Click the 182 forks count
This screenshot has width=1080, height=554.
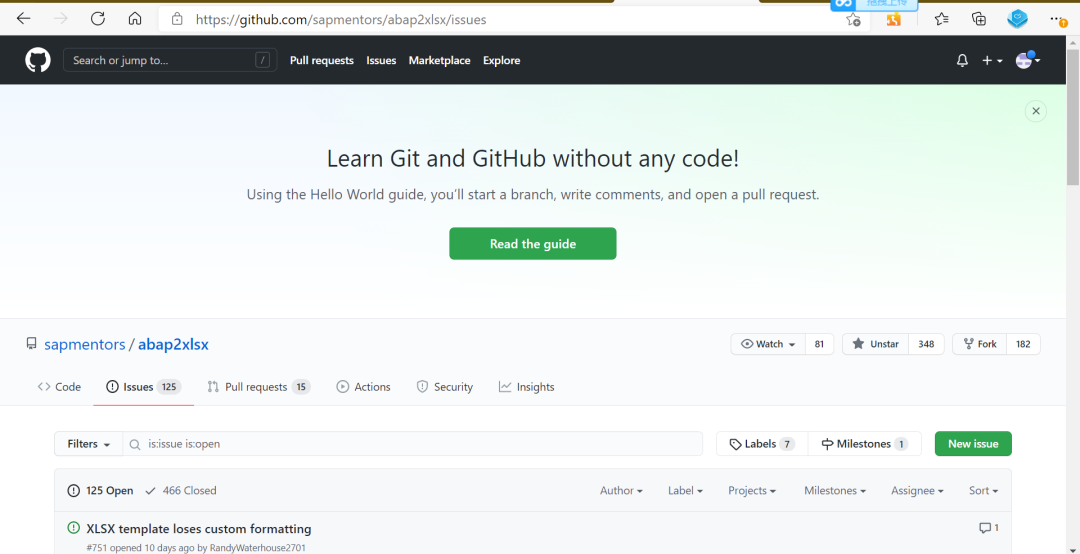(1023, 344)
